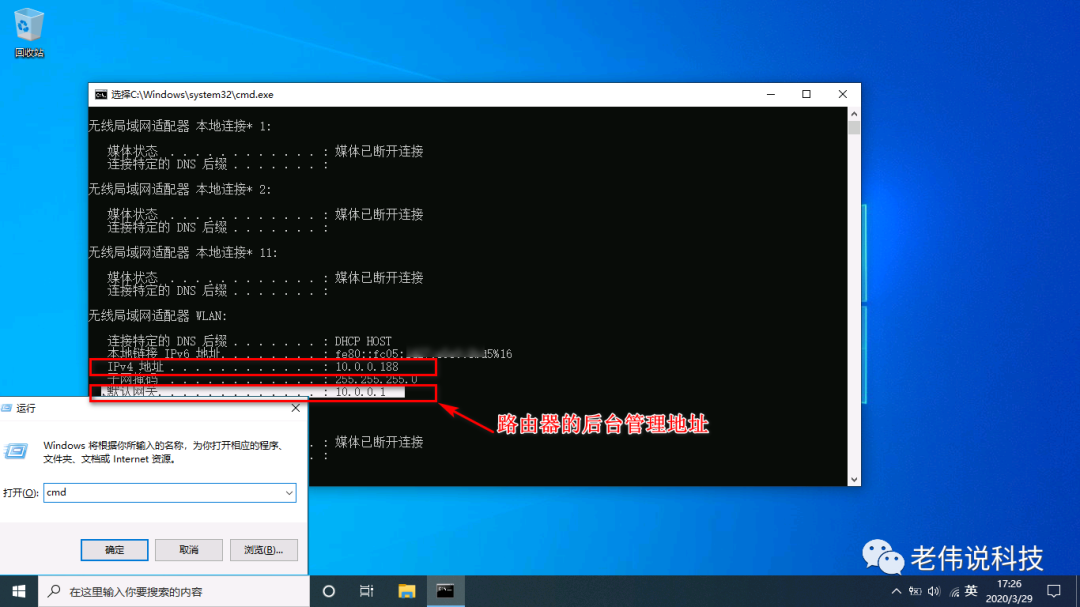Screen dimensions: 1080x607
Task: Click the Run dialog description text
Action: pyautogui.click(x=164, y=452)
